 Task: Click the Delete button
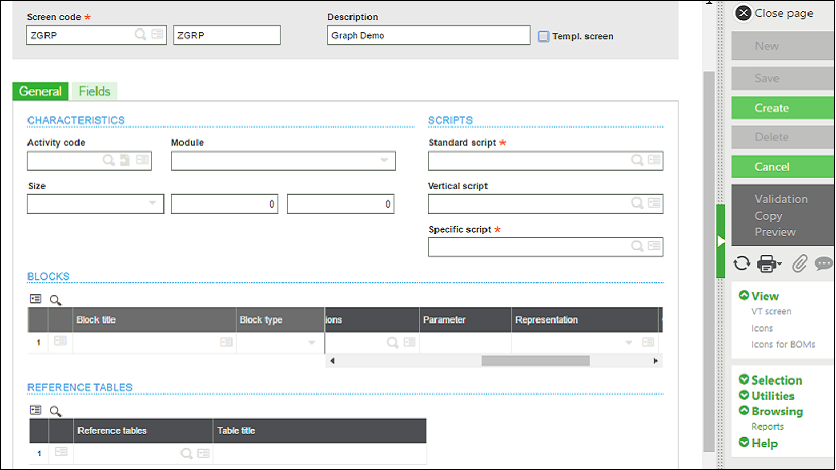(x=783, y=137)
